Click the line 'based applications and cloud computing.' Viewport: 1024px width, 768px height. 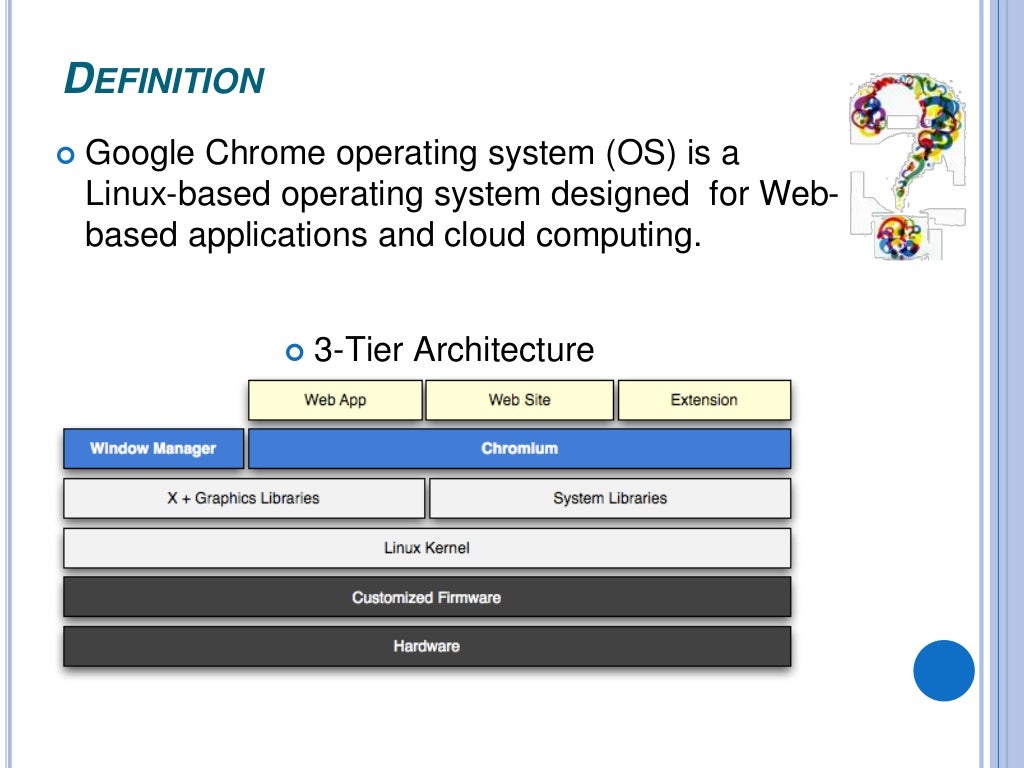coord(393,234)
